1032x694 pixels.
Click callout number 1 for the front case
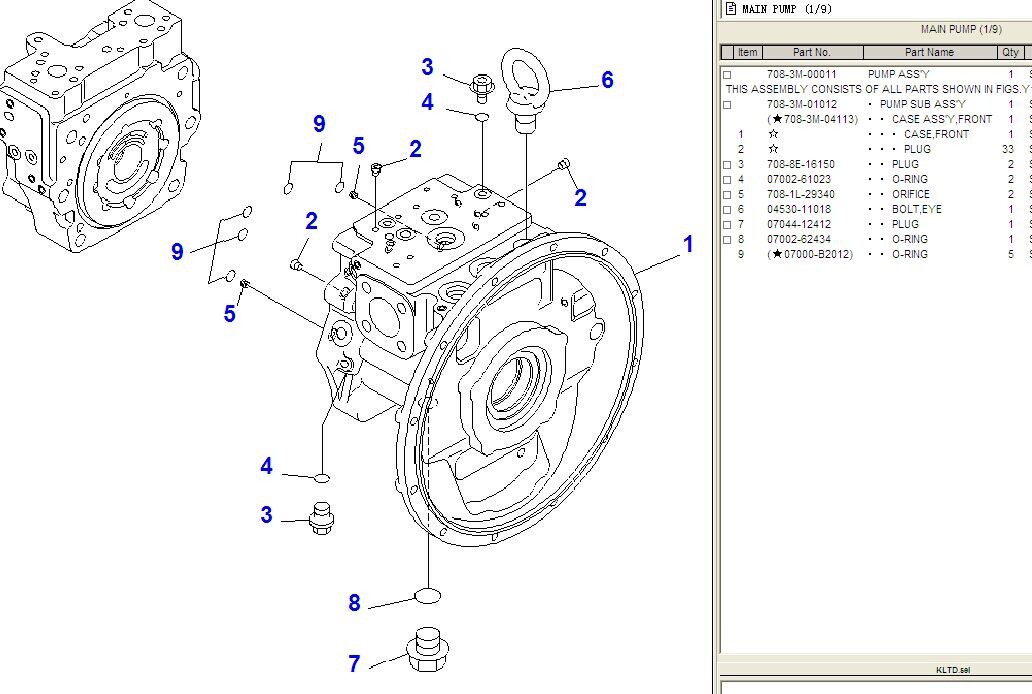[x=687, y=245]
